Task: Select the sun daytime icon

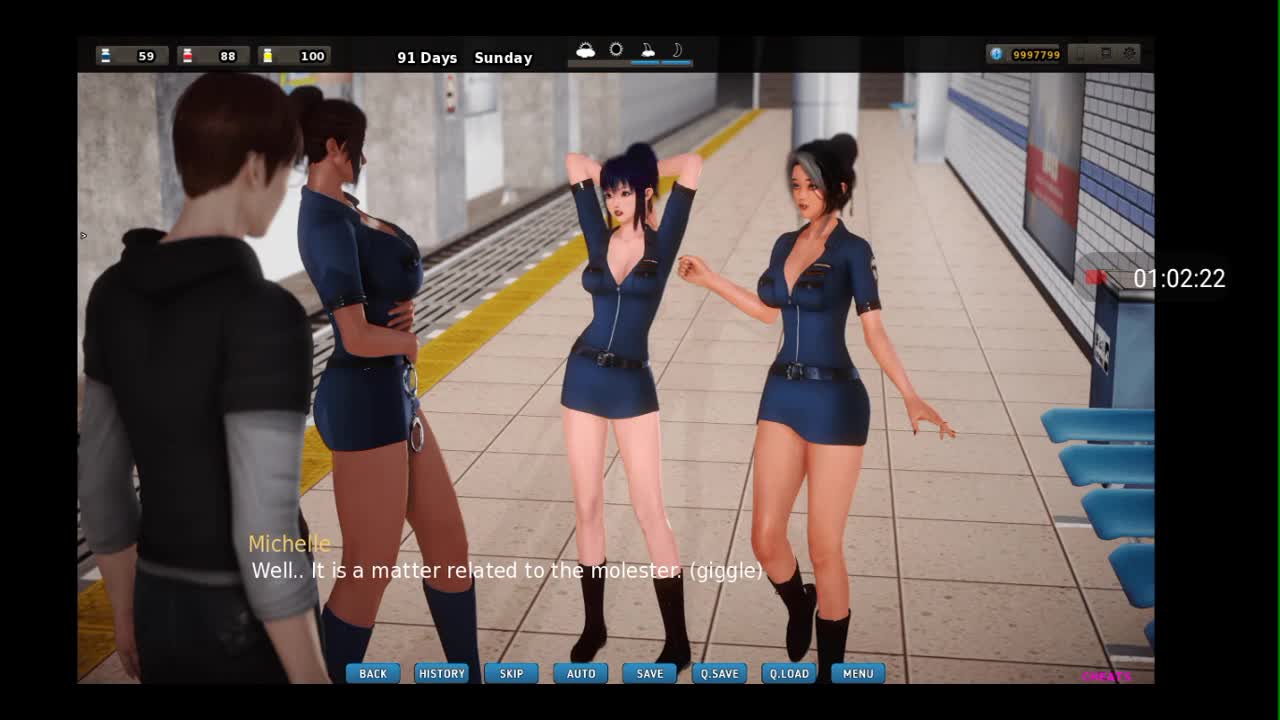Action: coord(616,50)
